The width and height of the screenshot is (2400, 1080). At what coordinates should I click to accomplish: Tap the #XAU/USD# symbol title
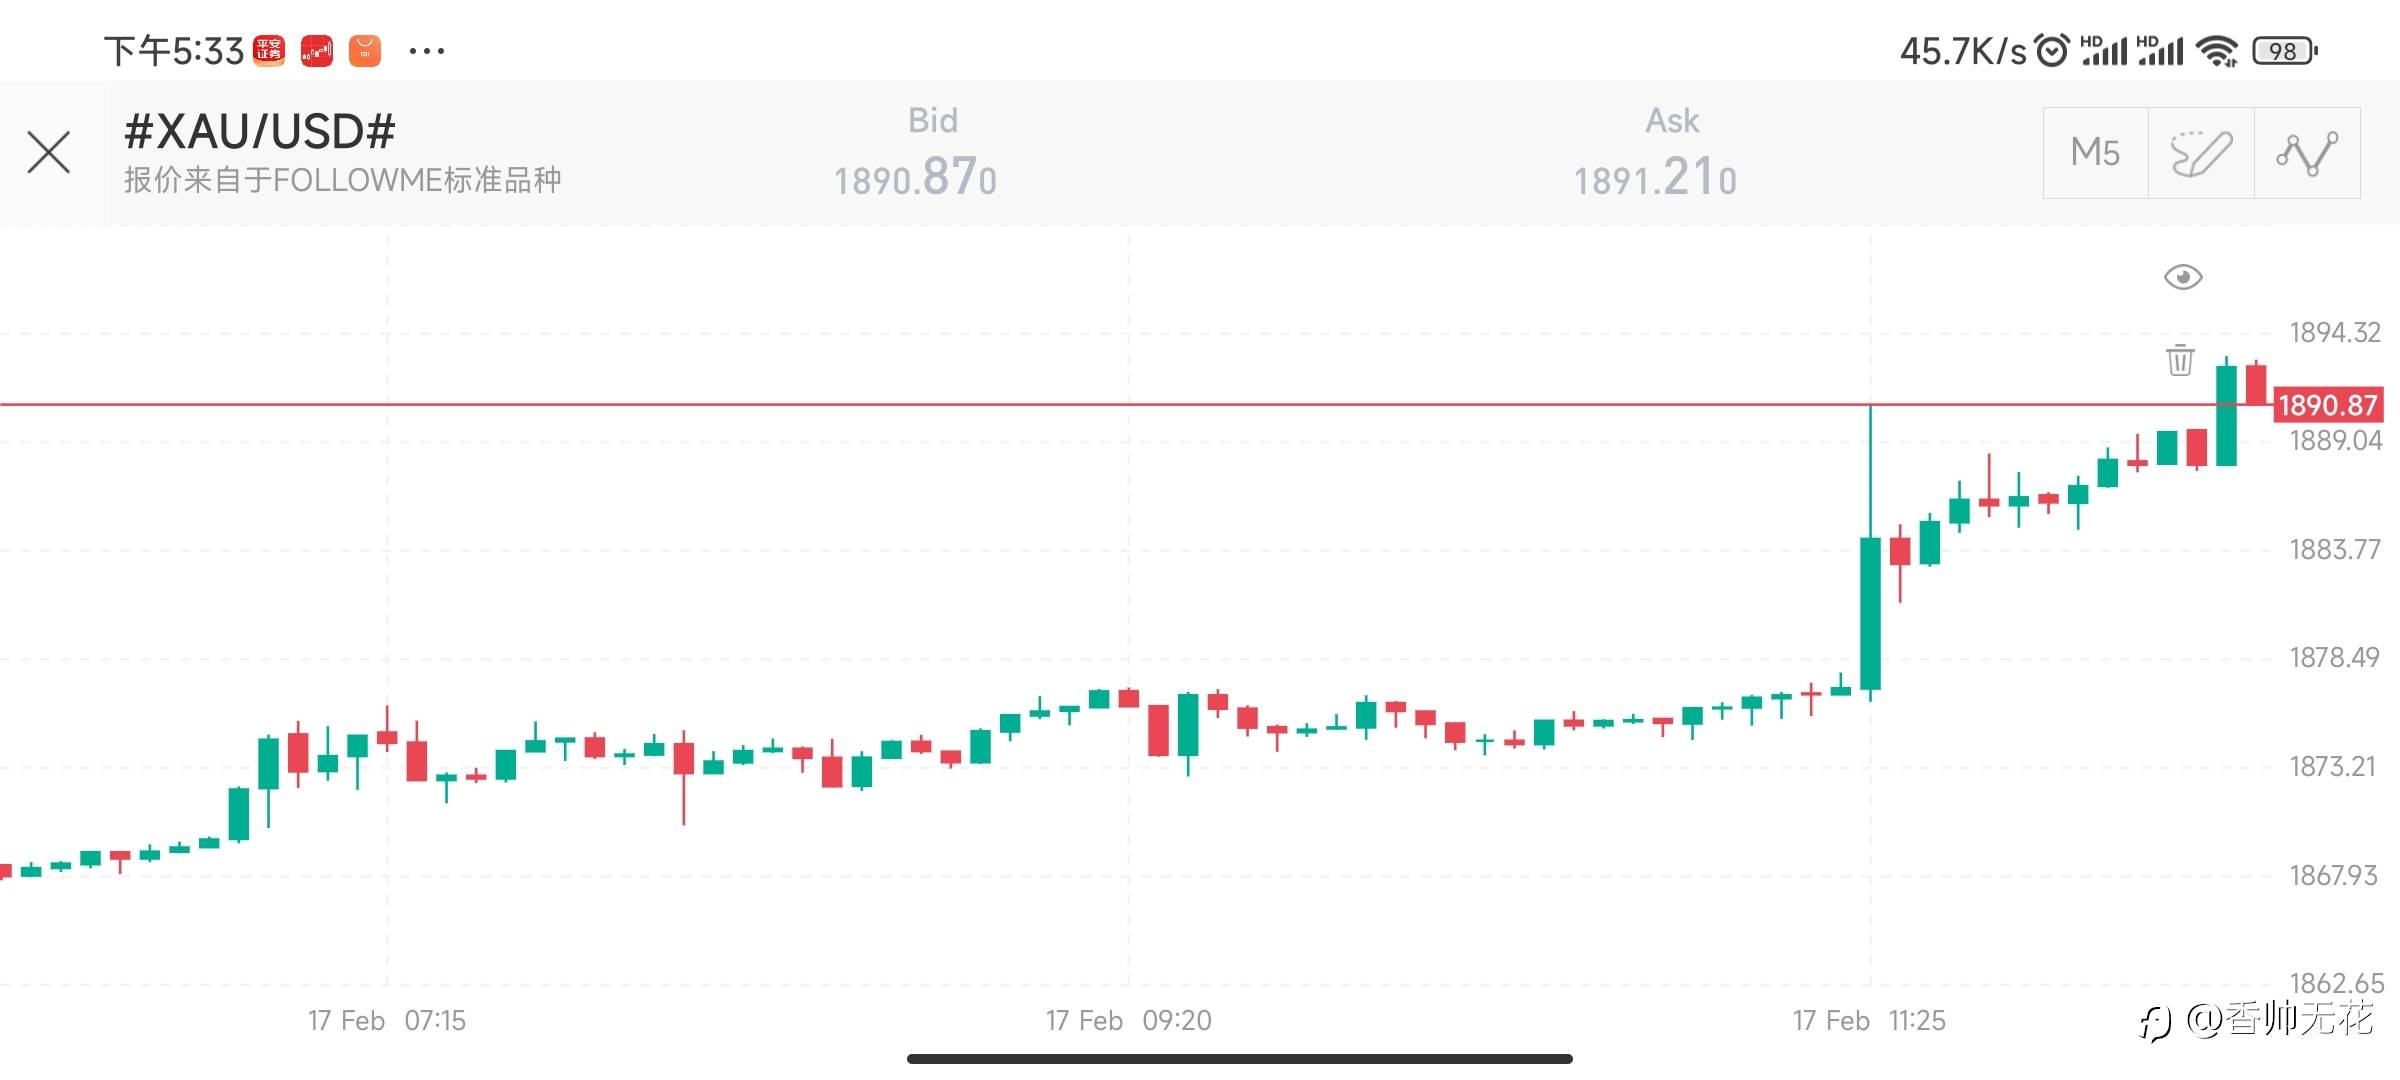click(260, 131)
